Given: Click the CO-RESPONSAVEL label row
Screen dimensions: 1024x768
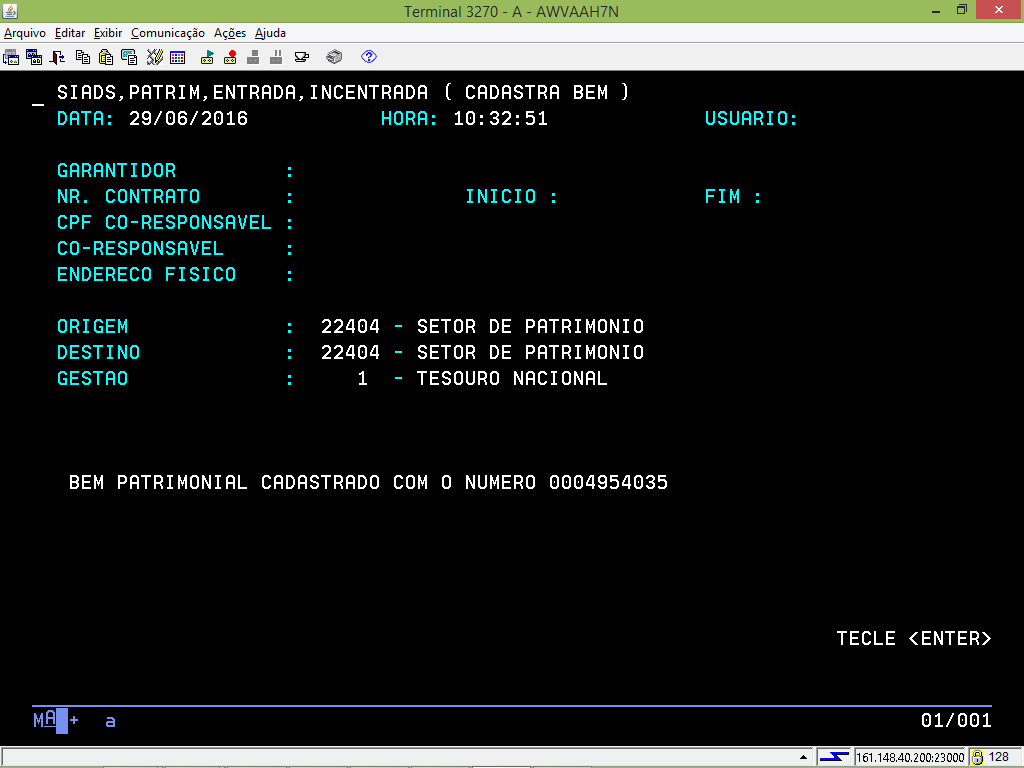Looking at the screenshot, I should pyautogui.click(x=140, y=249).
